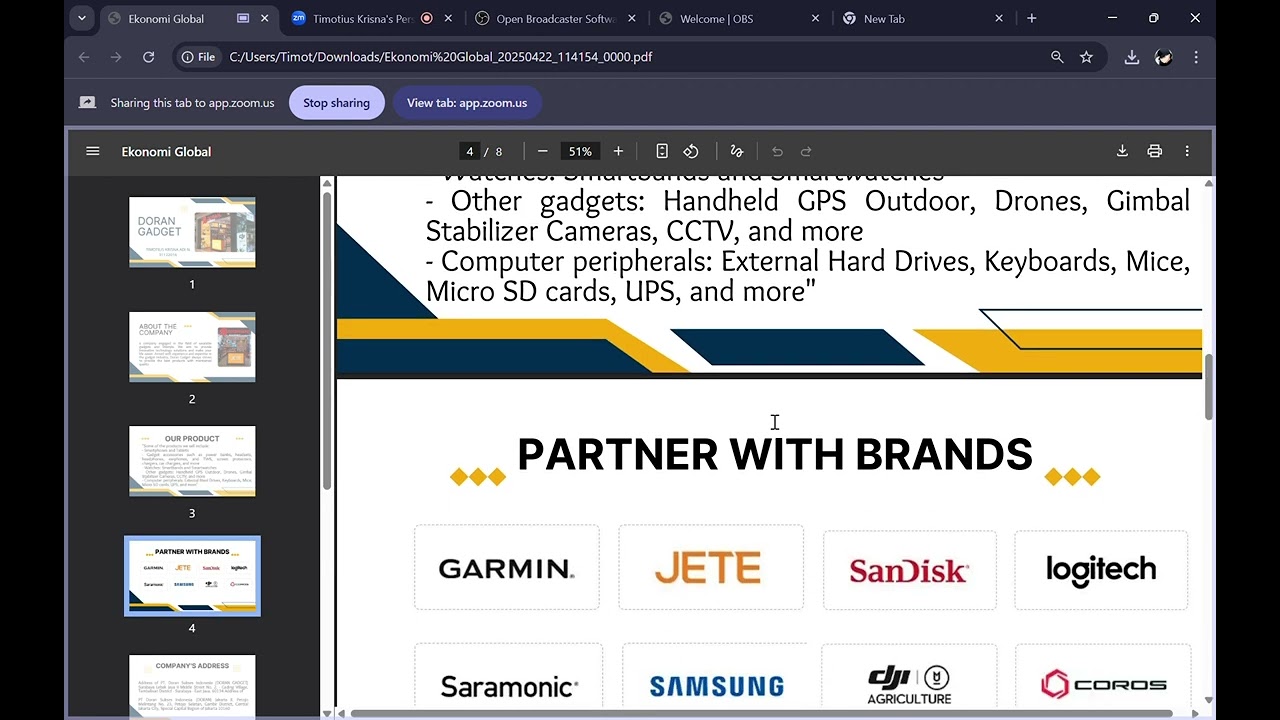The height and width of the screenshot is (720, 1280).
Task: Open the Chrome downloads icon
Action: tap(1132, 57)
